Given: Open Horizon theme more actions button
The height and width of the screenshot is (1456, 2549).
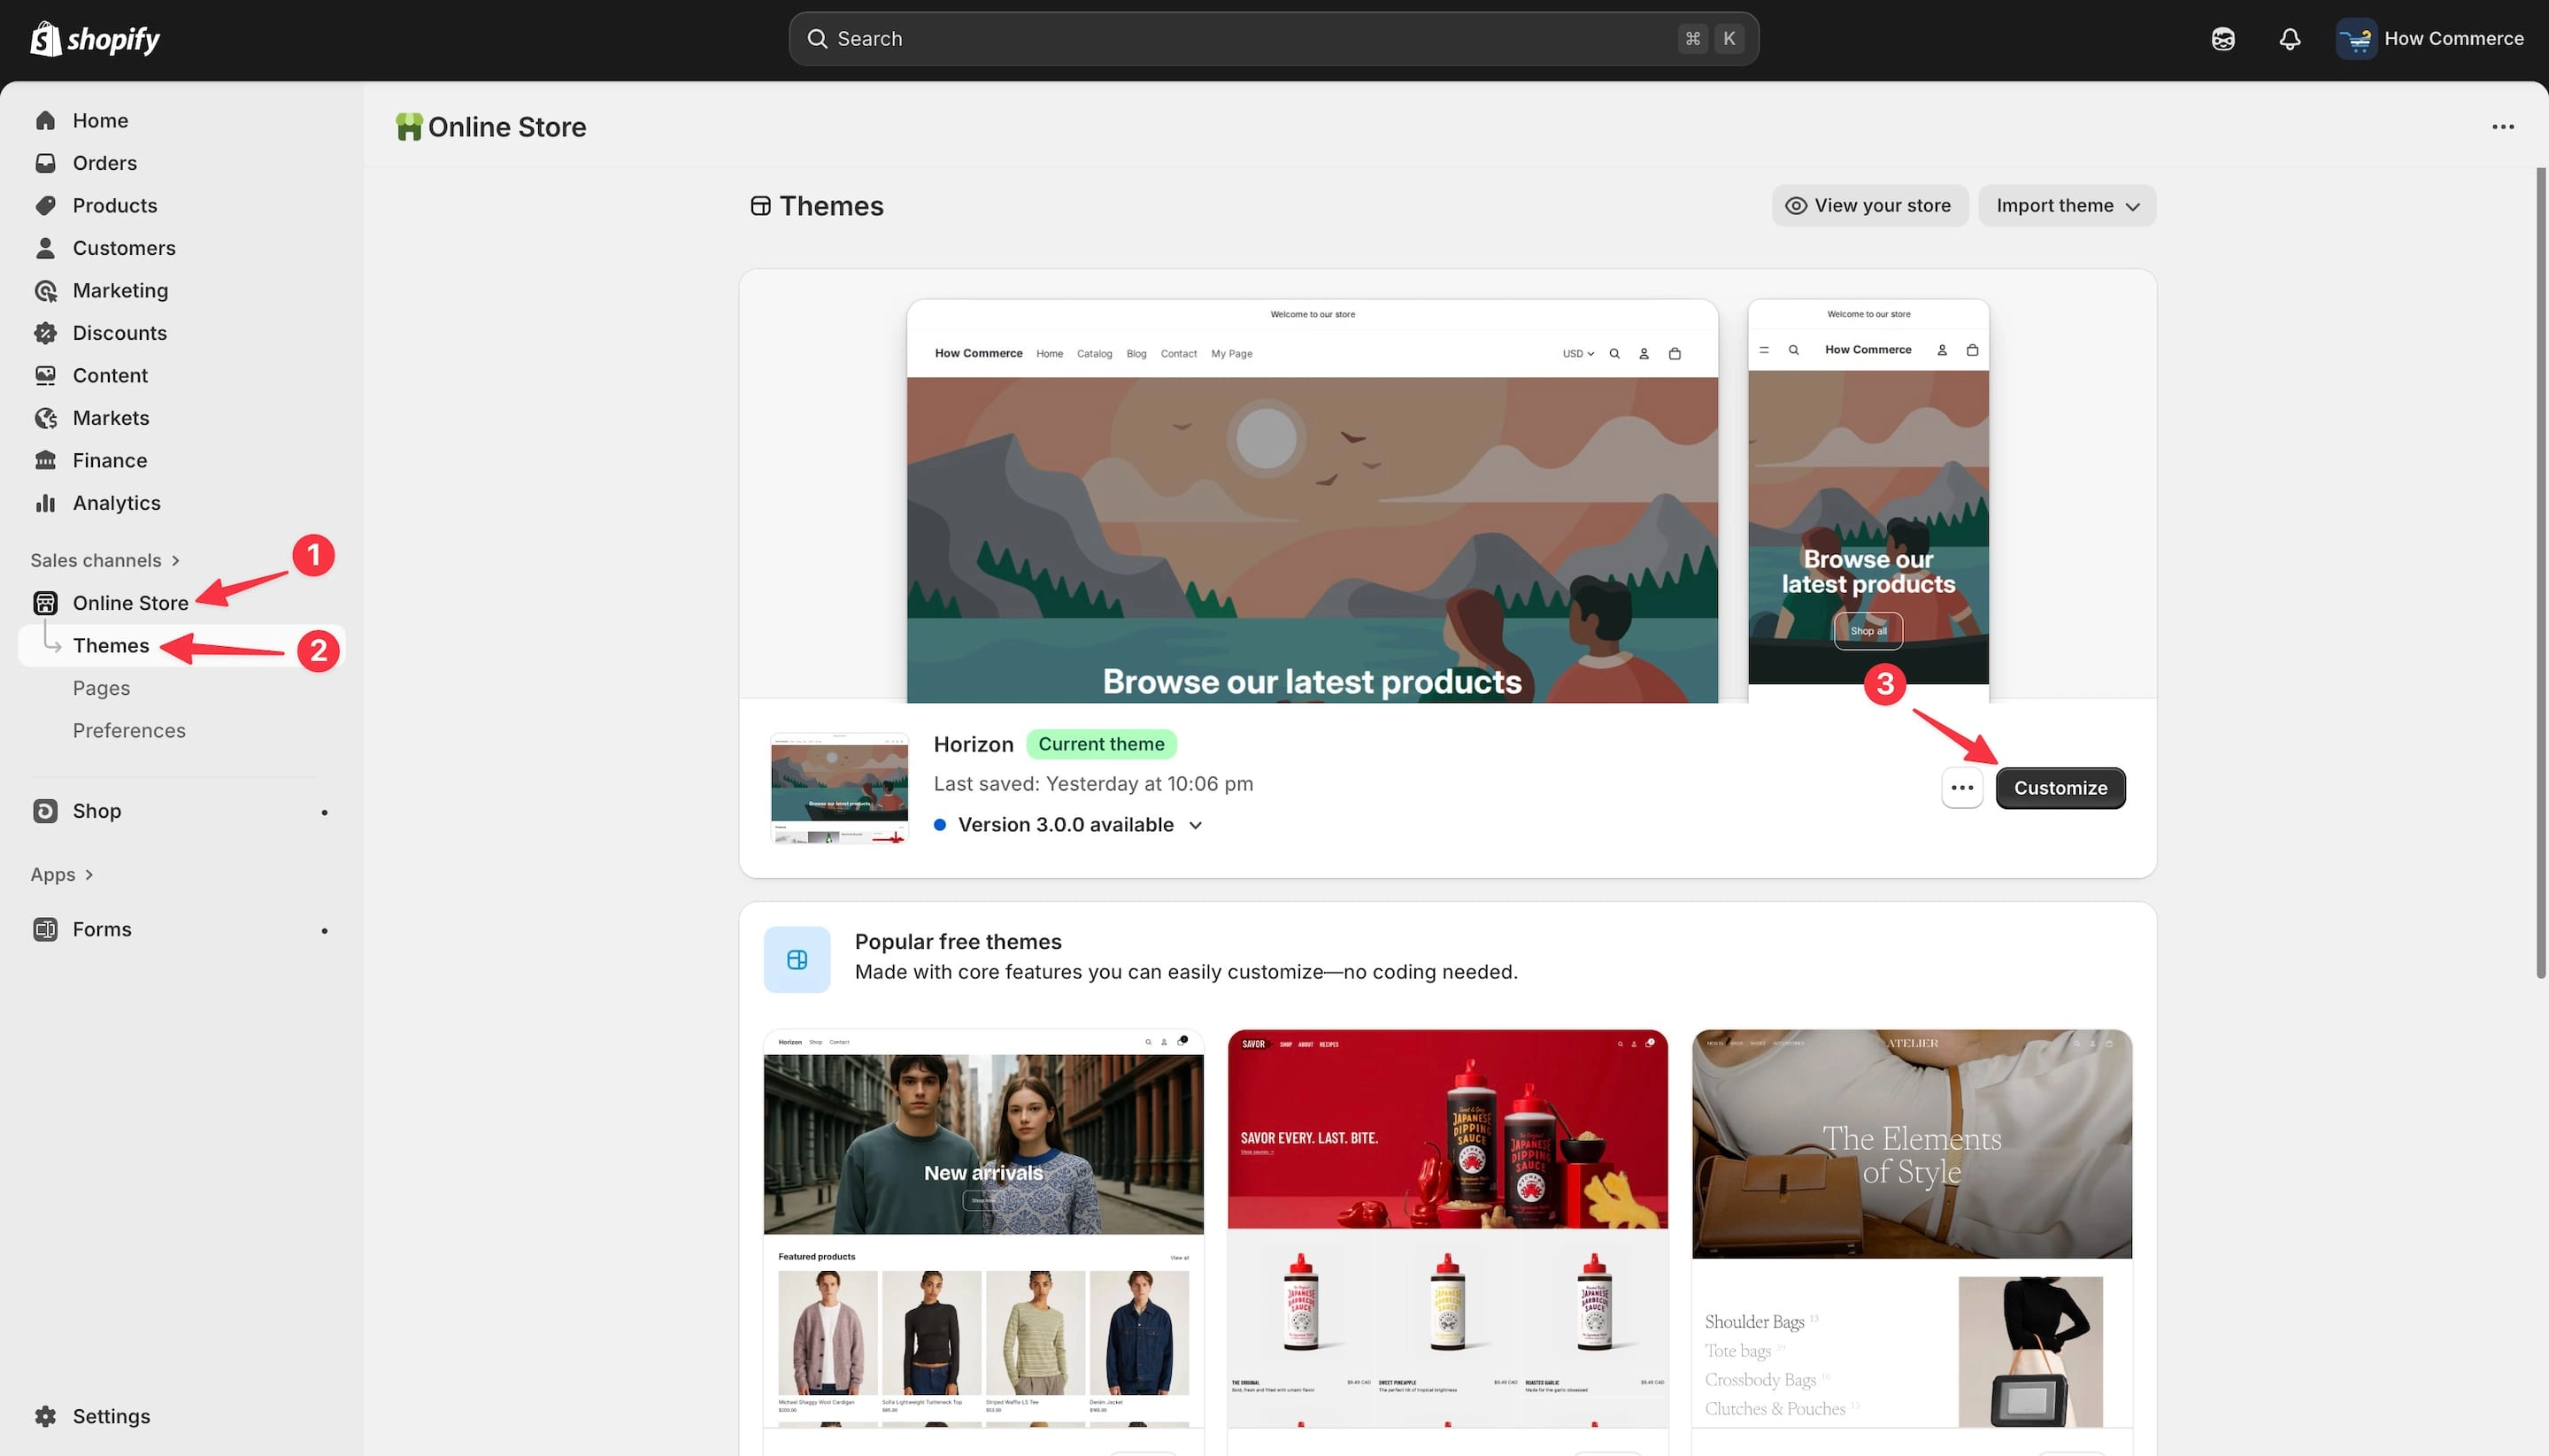Looking at the screenshot, I should 1962,788.
